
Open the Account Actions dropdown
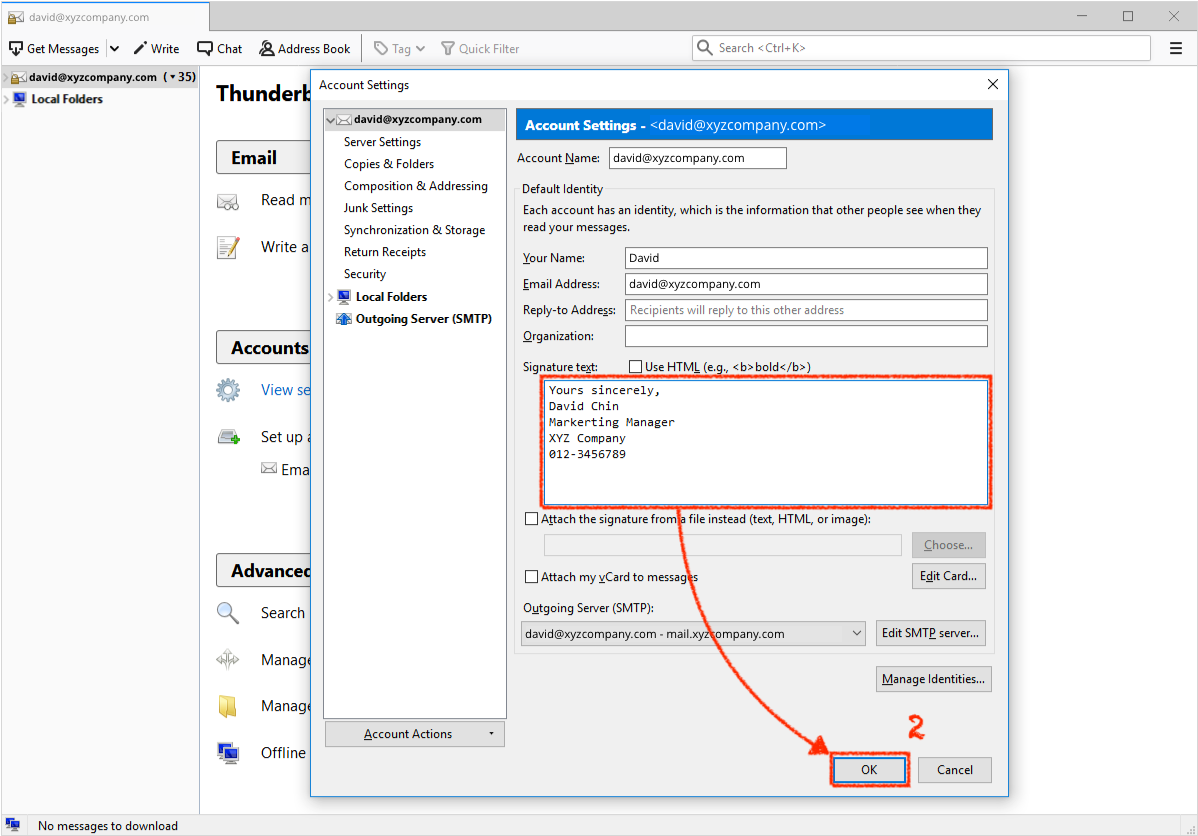pyautogui.click(x=414, y=734)
